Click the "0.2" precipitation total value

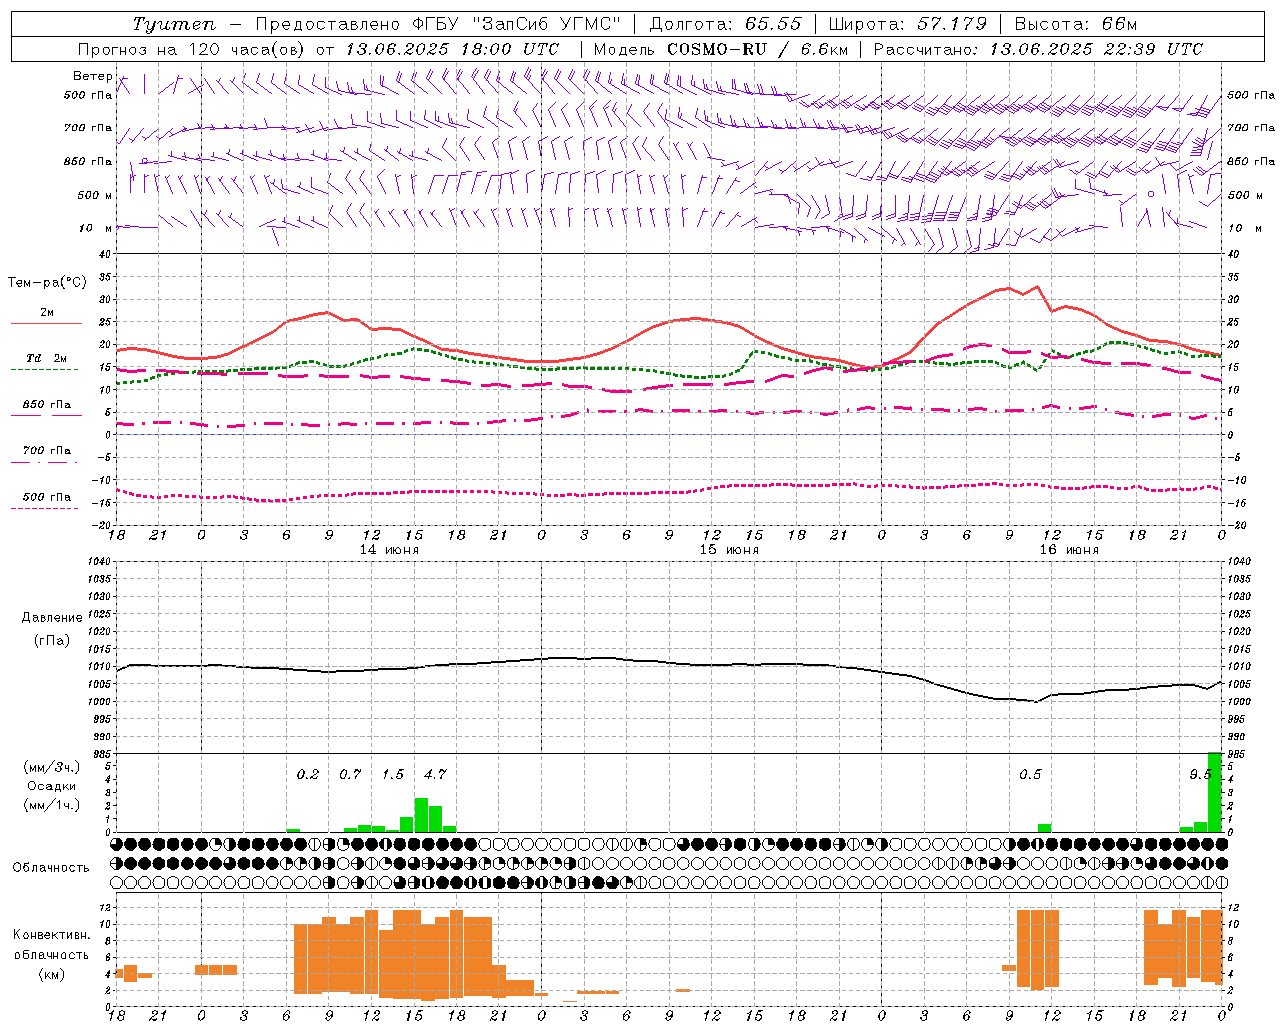308,774
